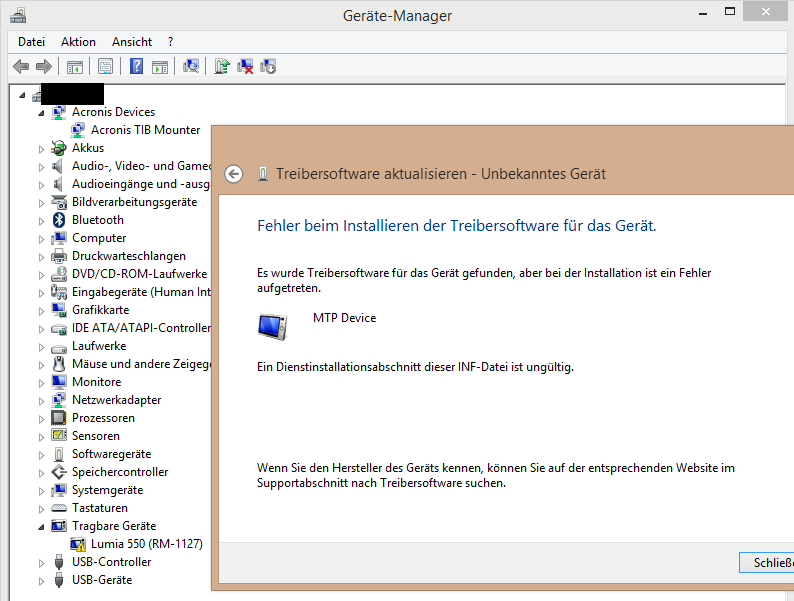Click the DVD/CD-ROM-Laufwerke drive icon

[59, 274]
